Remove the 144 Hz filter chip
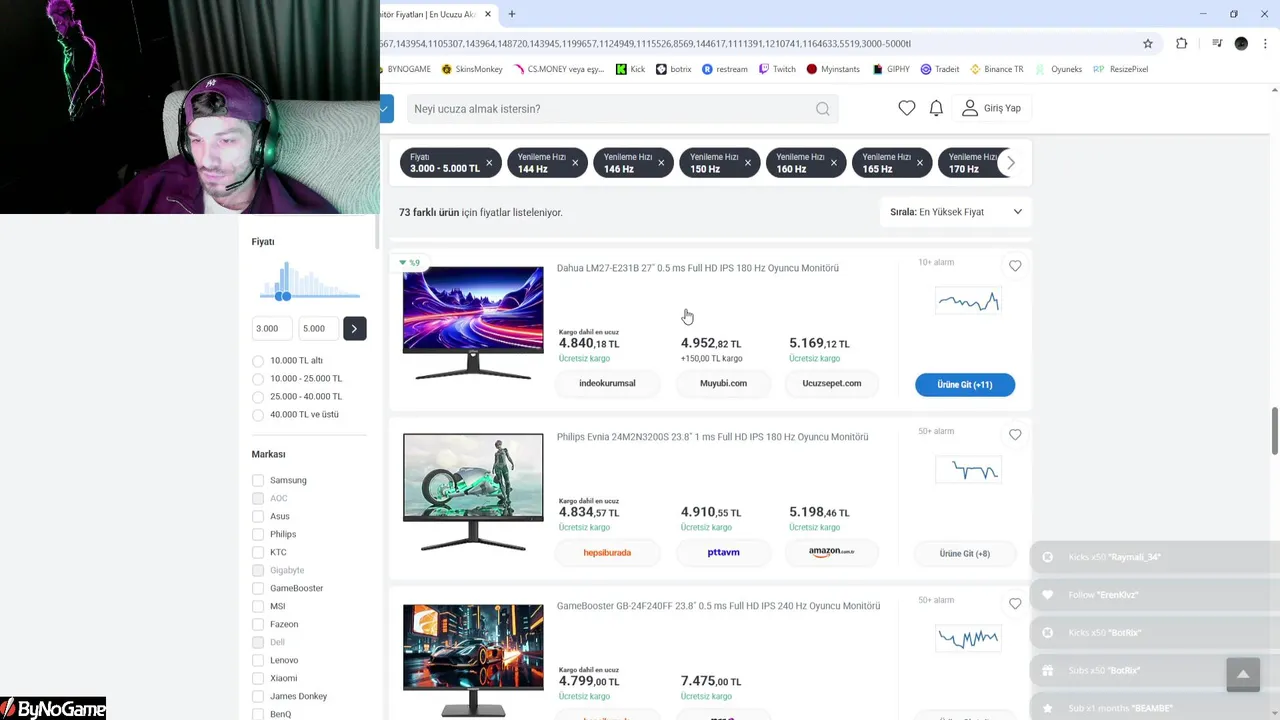 575,163
